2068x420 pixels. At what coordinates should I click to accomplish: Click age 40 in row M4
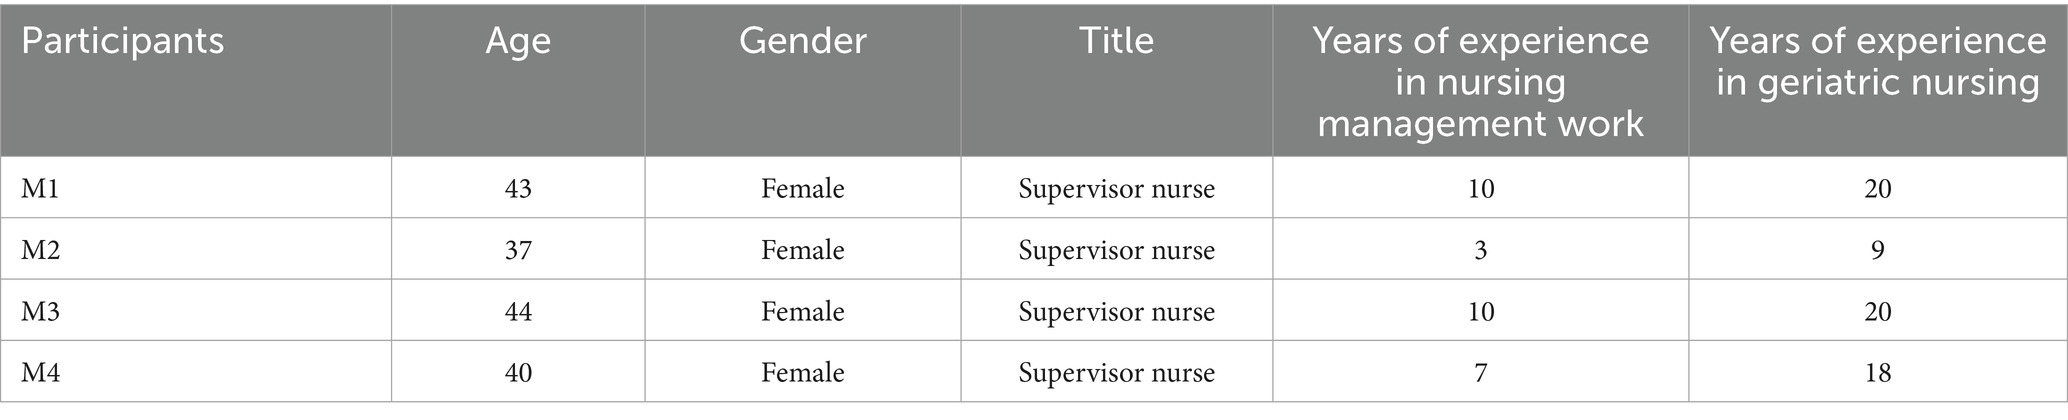[518, 373]
